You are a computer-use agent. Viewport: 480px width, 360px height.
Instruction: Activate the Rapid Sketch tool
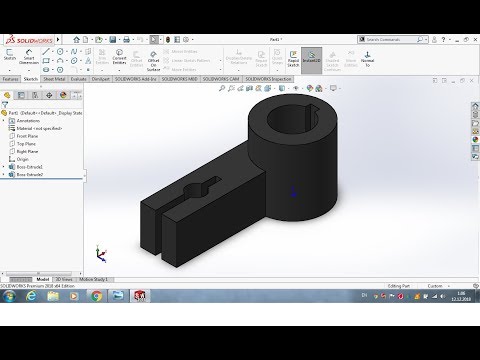coord(293,58)
